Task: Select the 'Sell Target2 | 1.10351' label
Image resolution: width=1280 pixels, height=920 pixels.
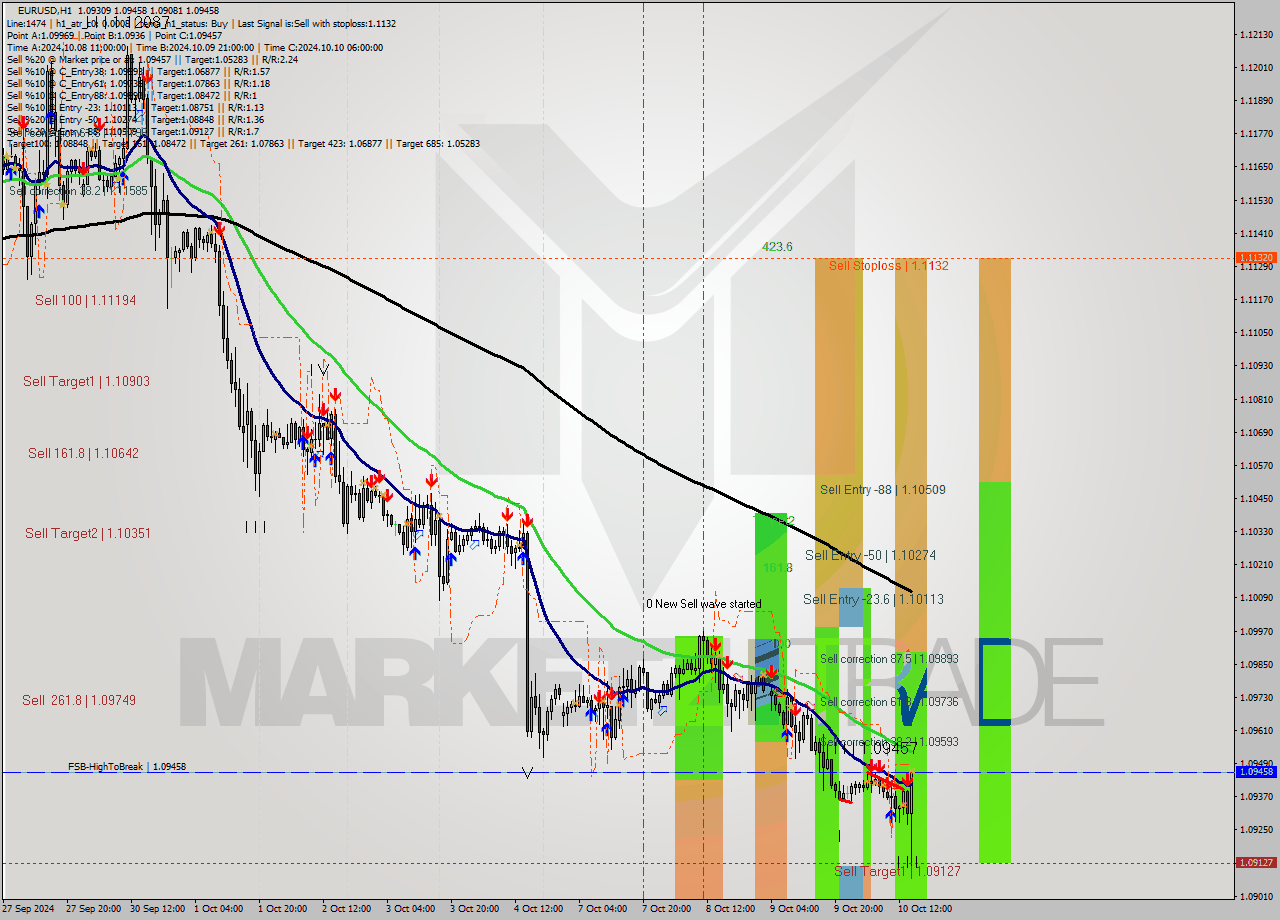Action: [88, 533]
